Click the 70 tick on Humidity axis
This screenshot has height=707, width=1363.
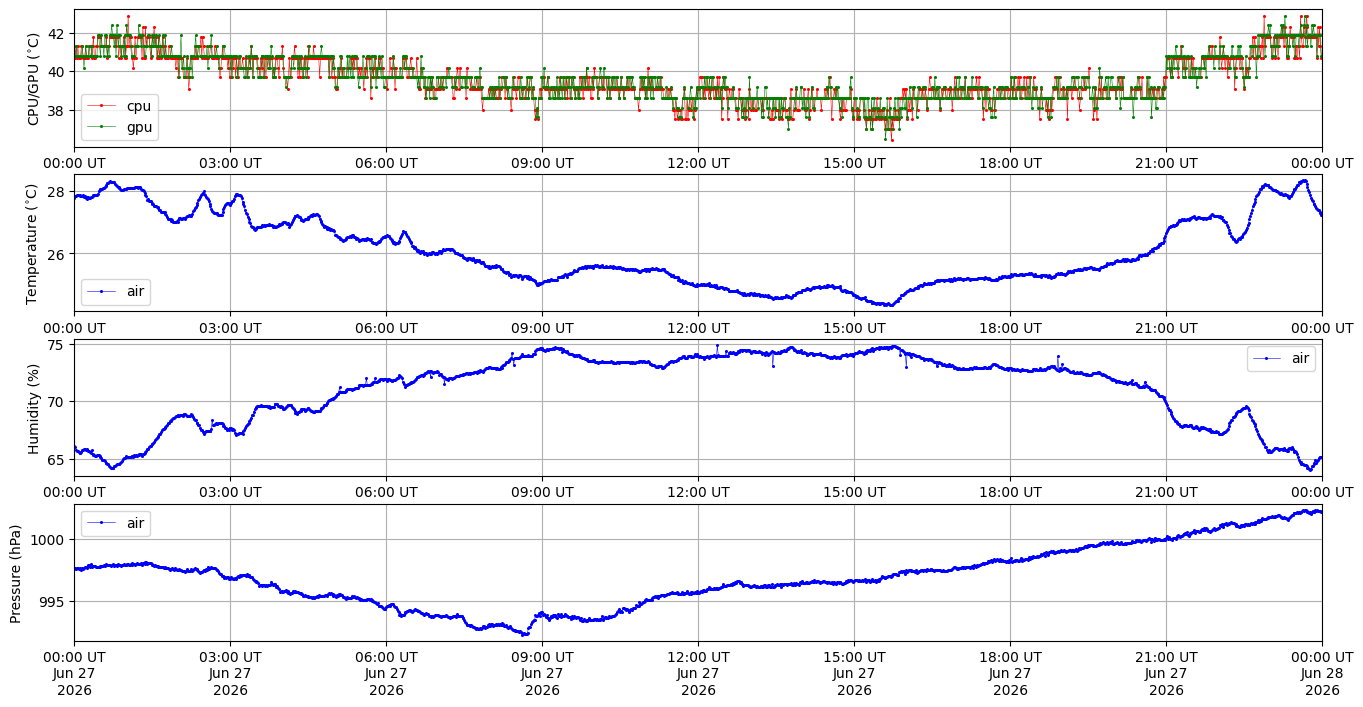click(56, 402)
